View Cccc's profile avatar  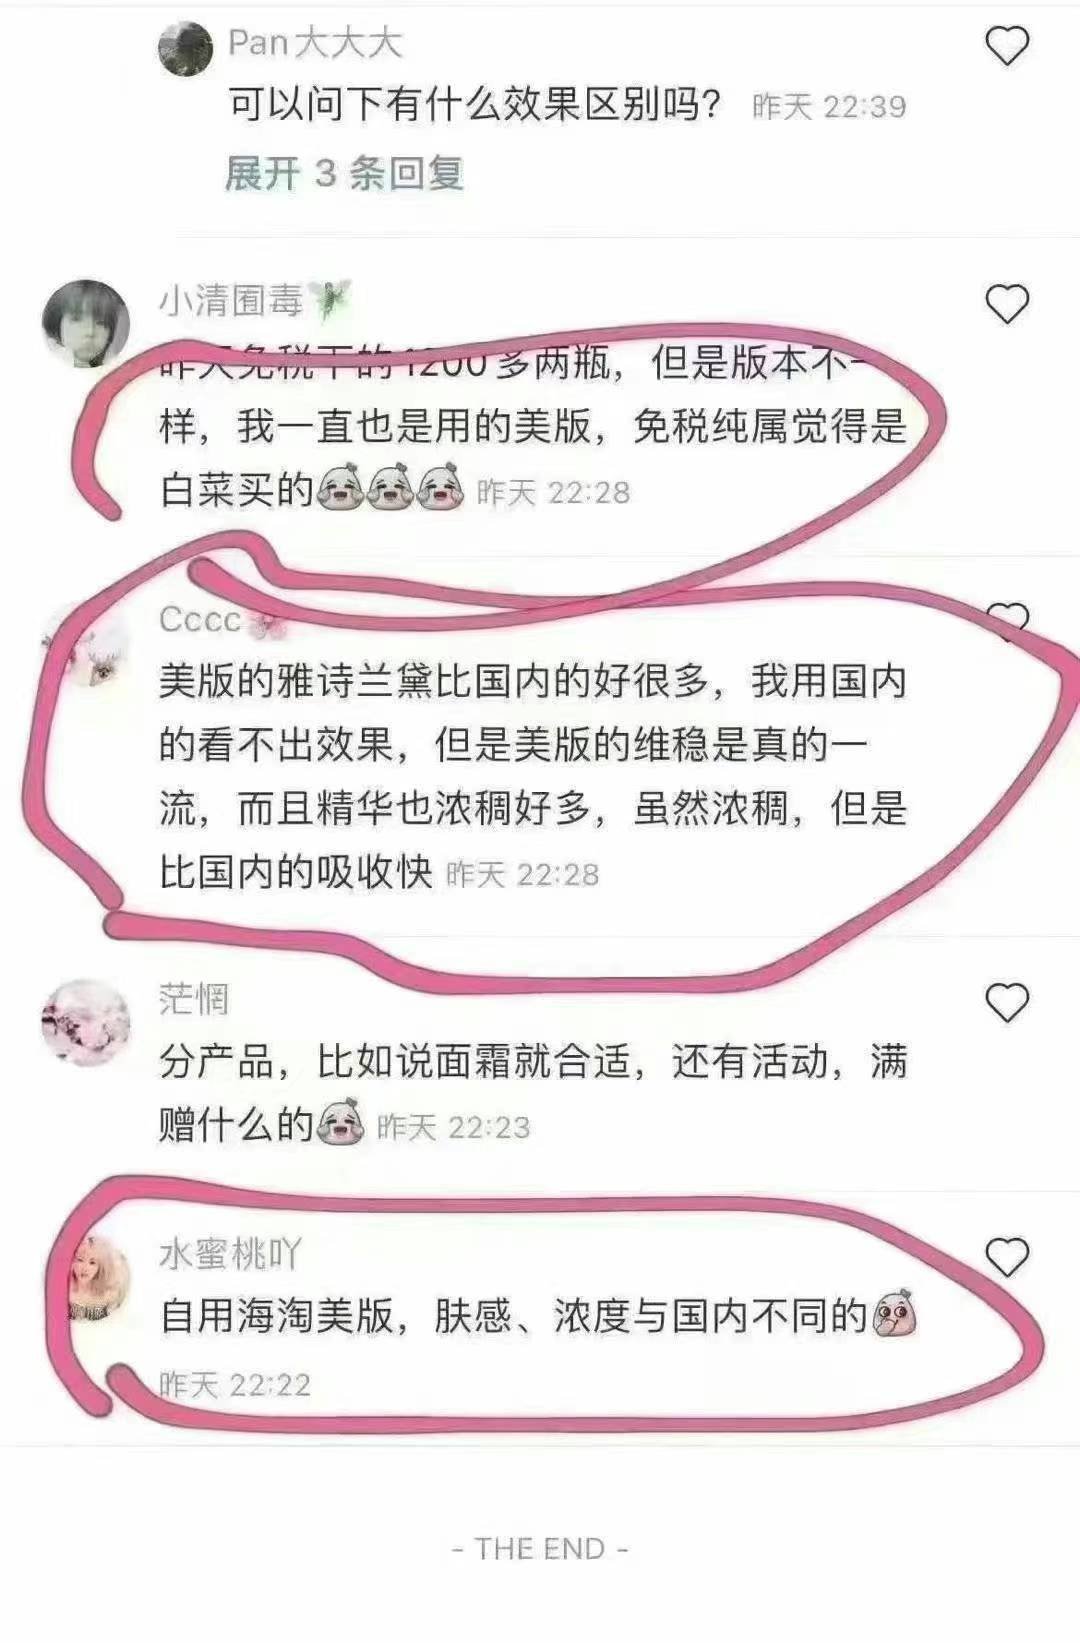[x=88, y=646]
